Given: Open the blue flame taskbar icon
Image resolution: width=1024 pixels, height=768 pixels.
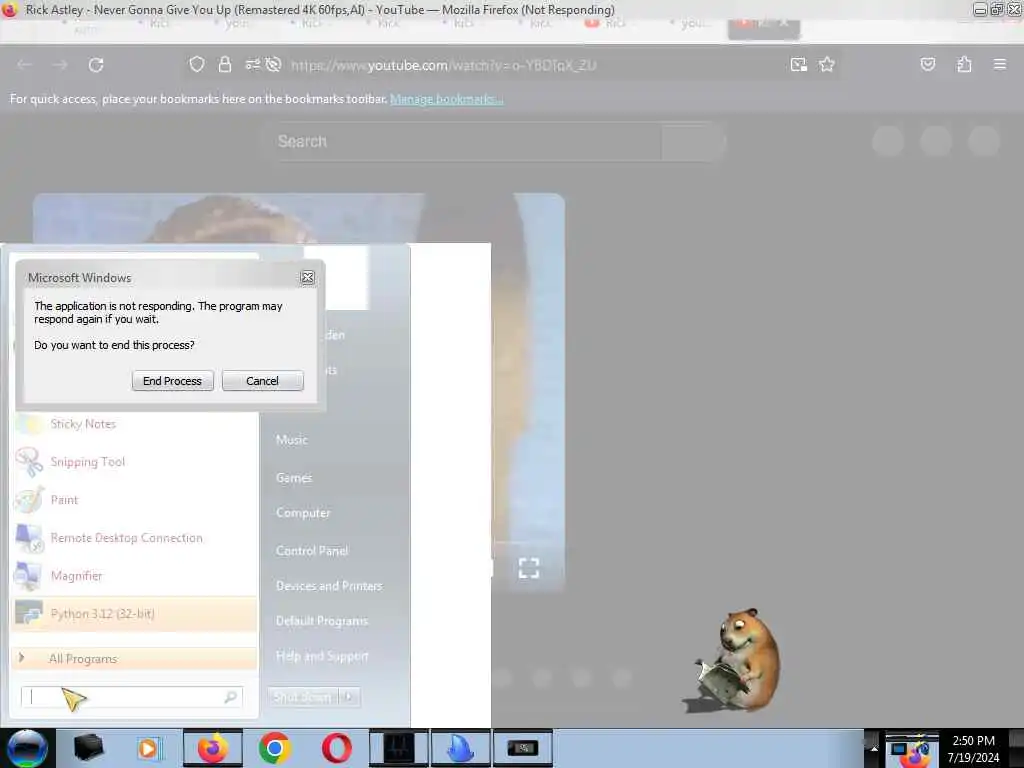Looking at the screenshot, I should [461, 748].
